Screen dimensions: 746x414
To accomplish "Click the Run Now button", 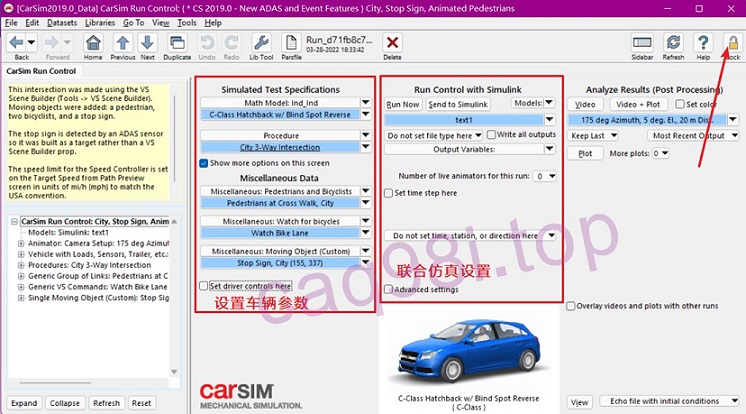I will 403,104.
